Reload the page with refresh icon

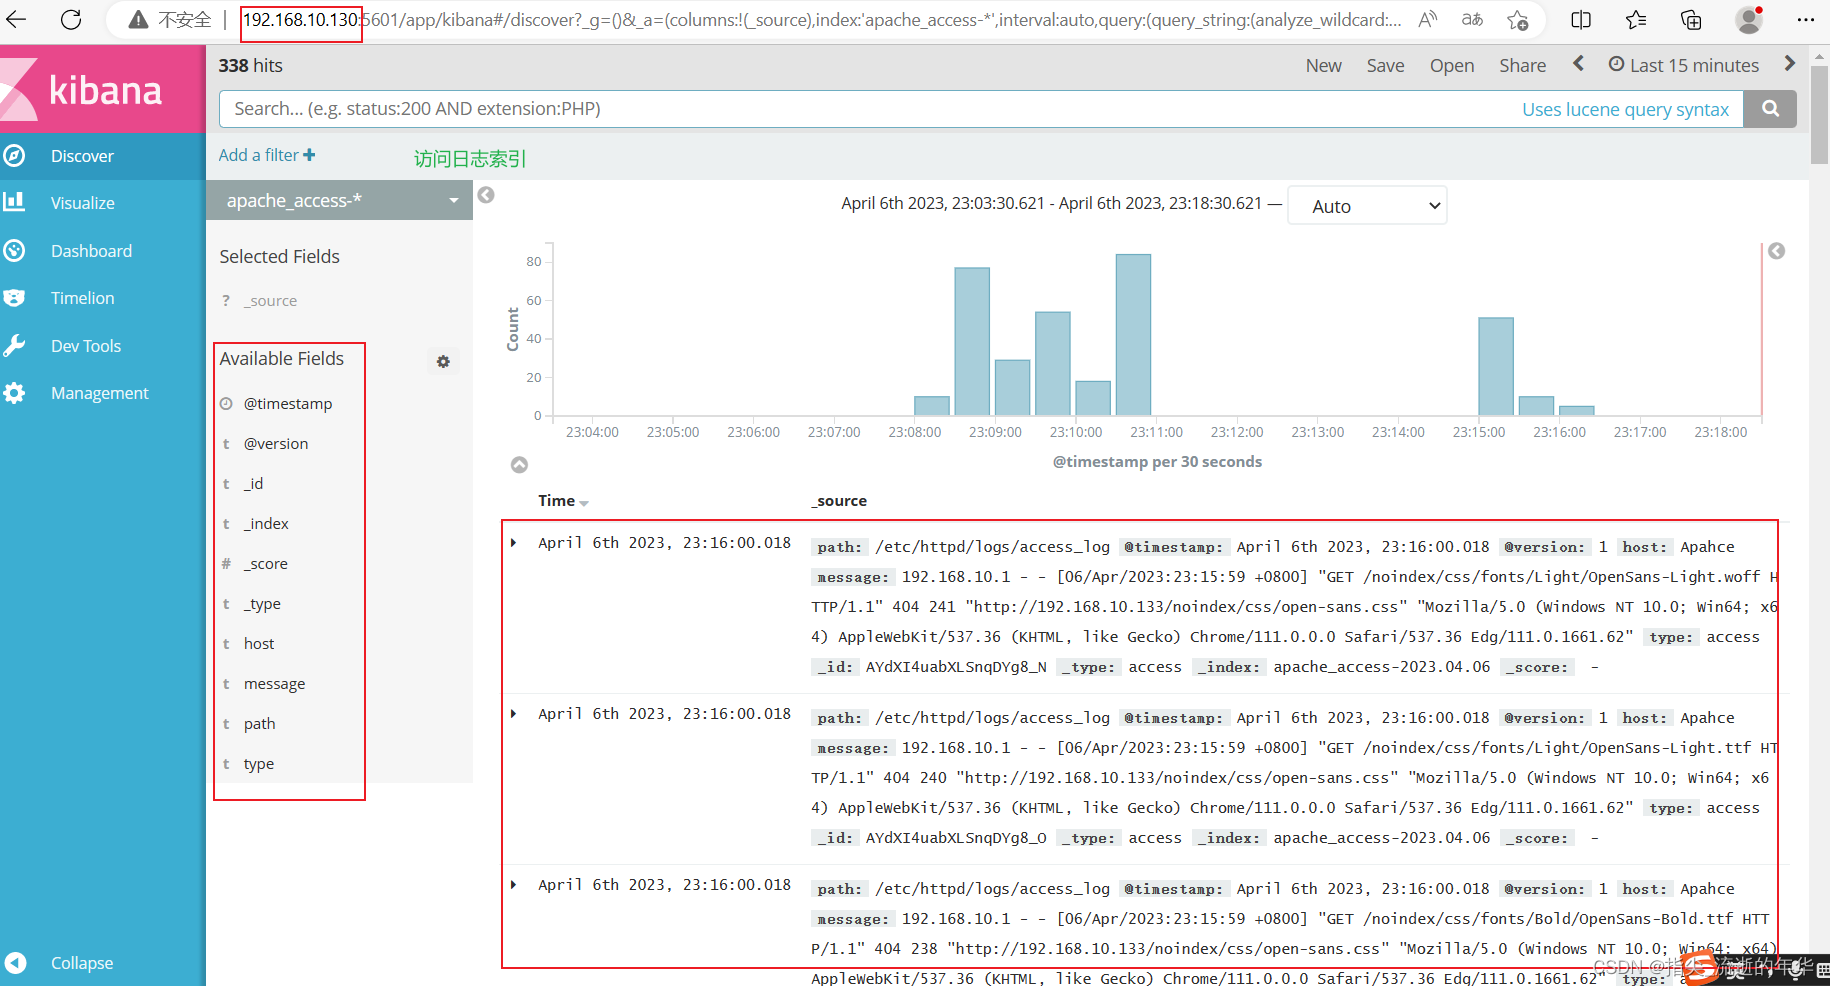(x=71, y=20)
